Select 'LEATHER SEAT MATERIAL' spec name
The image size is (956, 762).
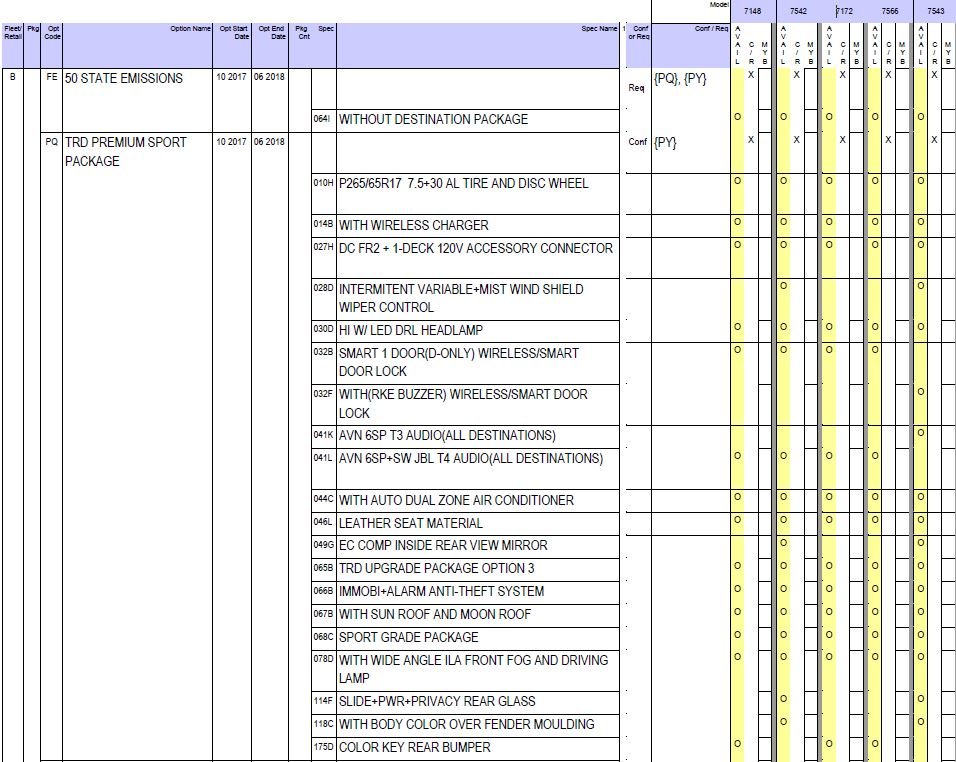(410, 523)
